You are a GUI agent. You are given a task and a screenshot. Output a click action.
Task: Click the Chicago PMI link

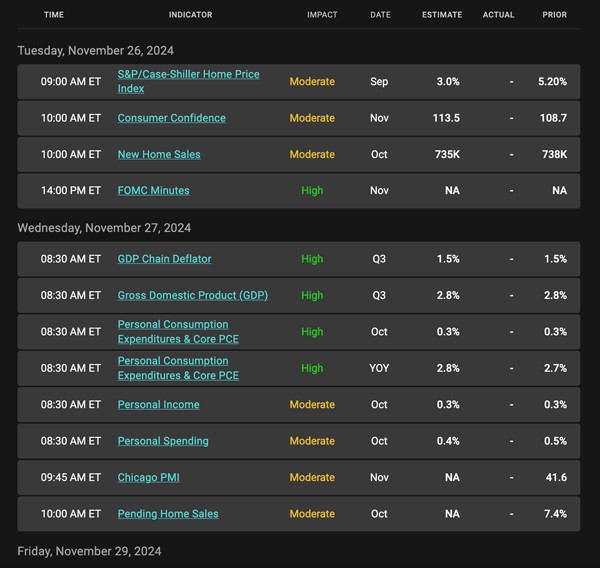pyautogui.click(x=148, y=477)
